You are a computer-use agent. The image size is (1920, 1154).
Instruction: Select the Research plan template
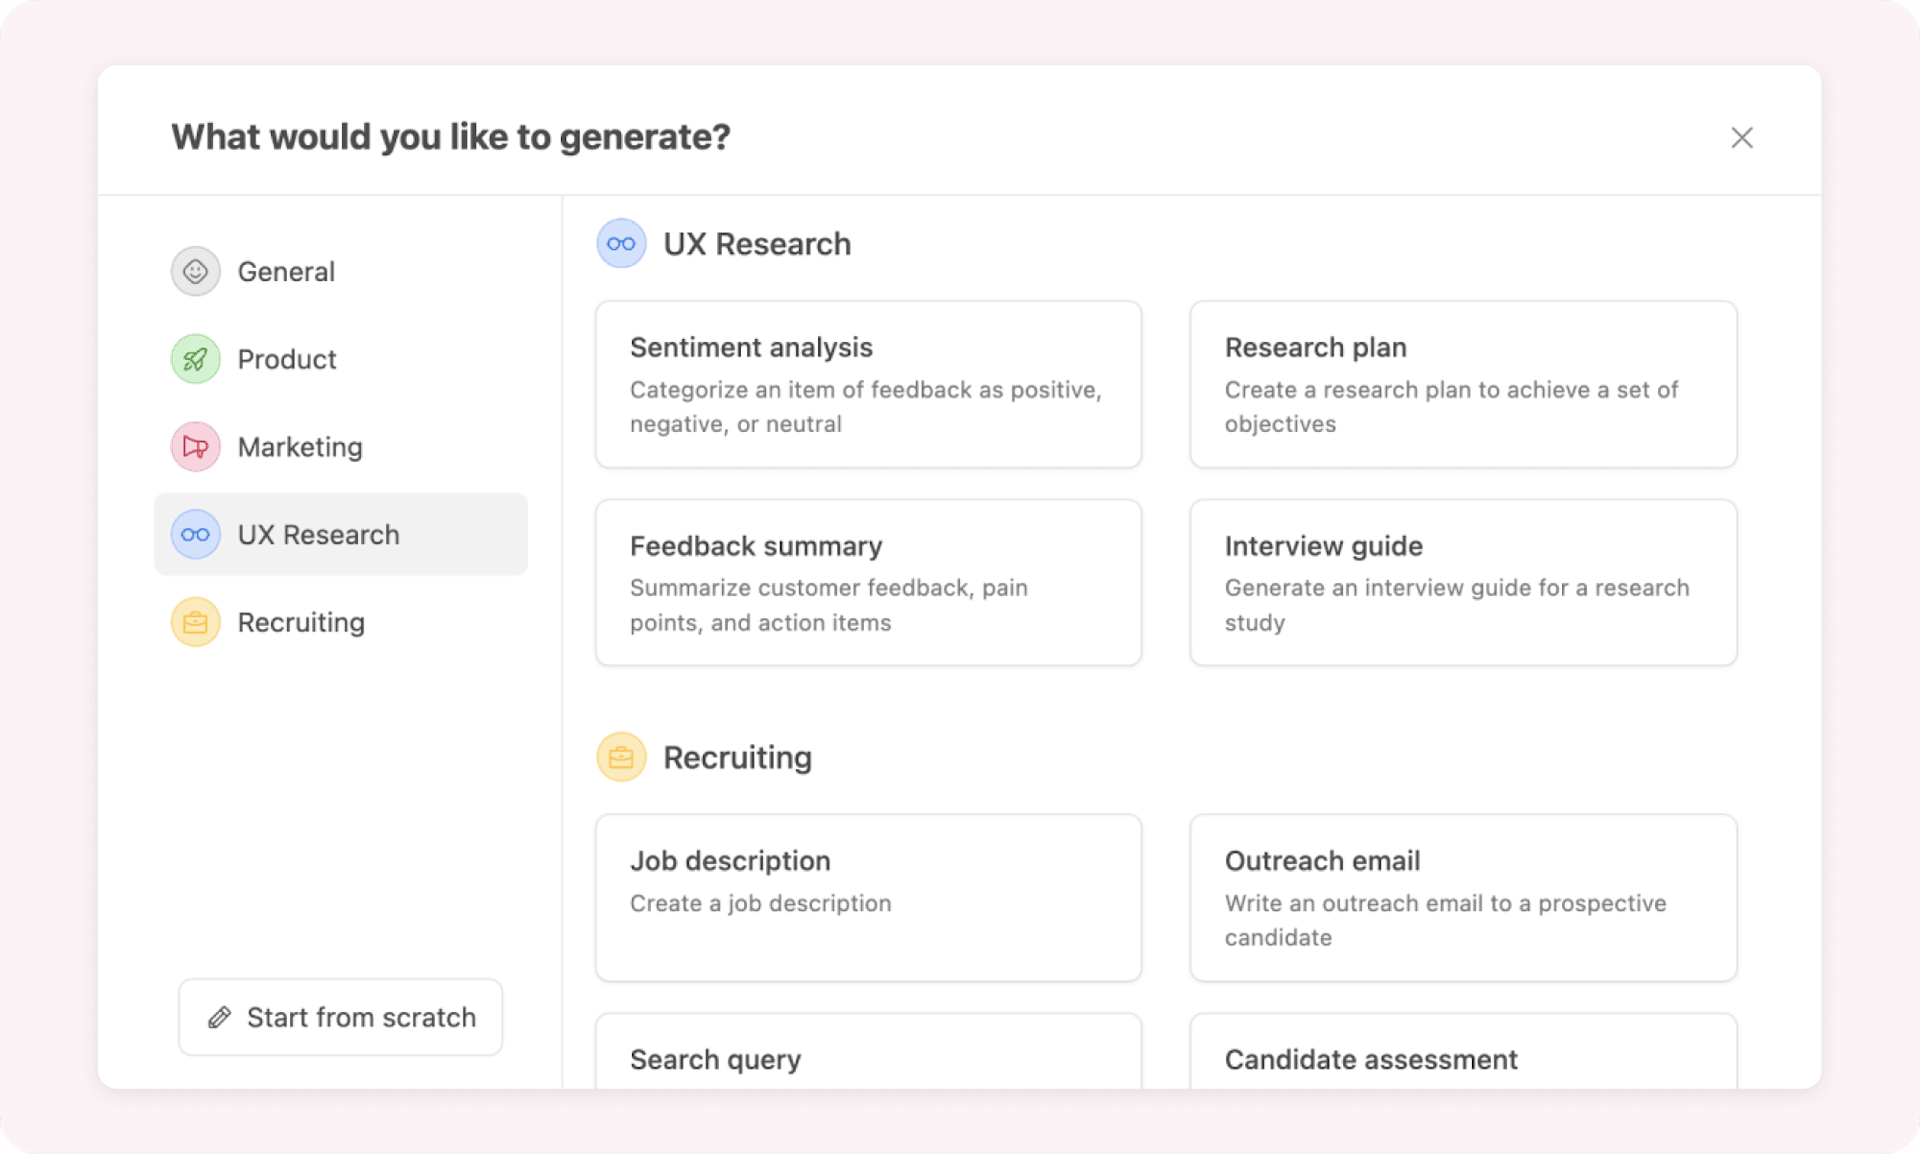(x=1462, y=385)
